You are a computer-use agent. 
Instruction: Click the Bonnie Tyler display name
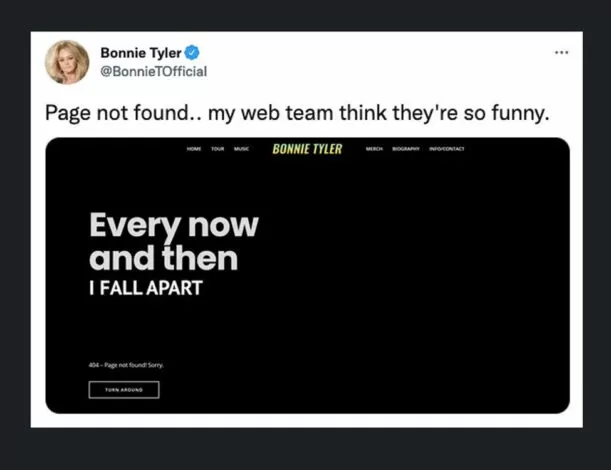[x=139, y=52]
